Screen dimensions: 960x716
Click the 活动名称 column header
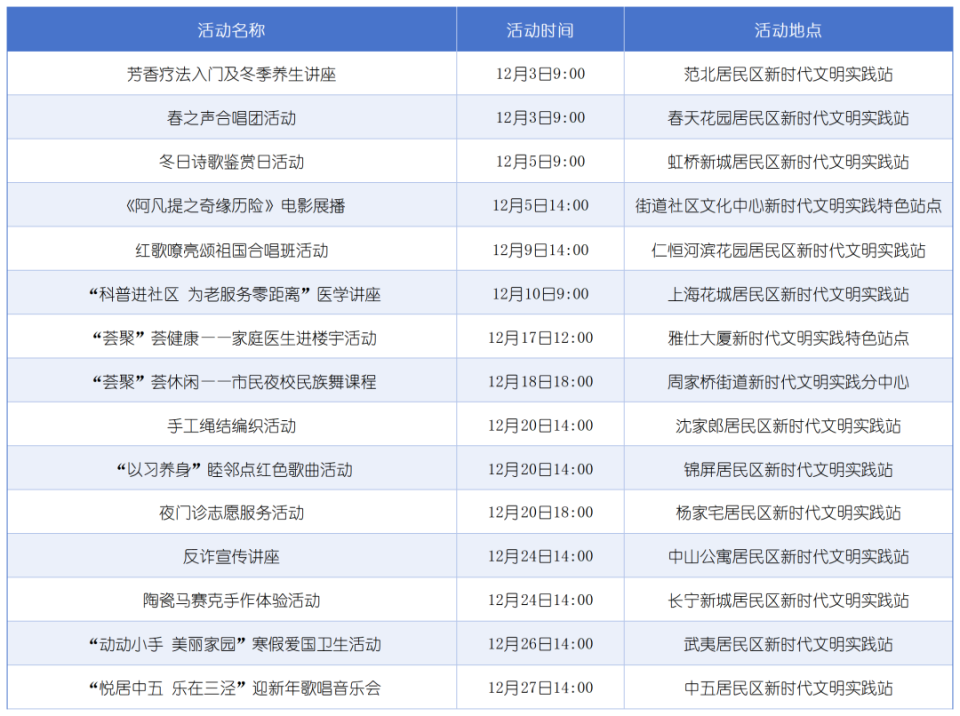pyautogui.click(x=231, y=30)
